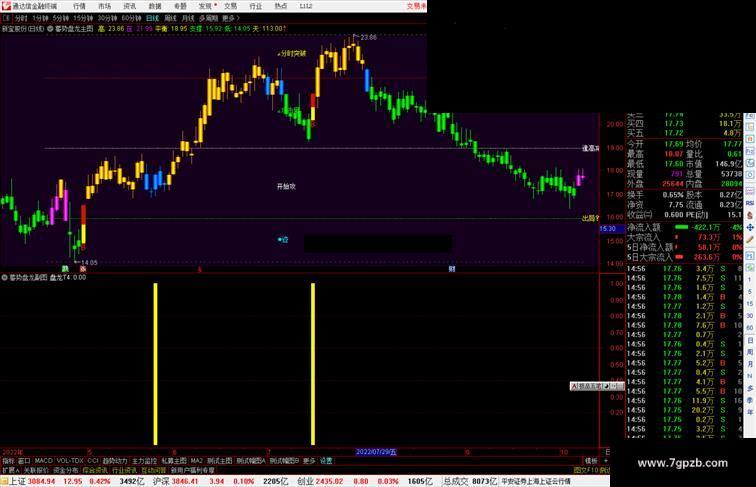
Task: Select the CCI indicator tab
Action: pyautogui.click(x=93, y=461)
